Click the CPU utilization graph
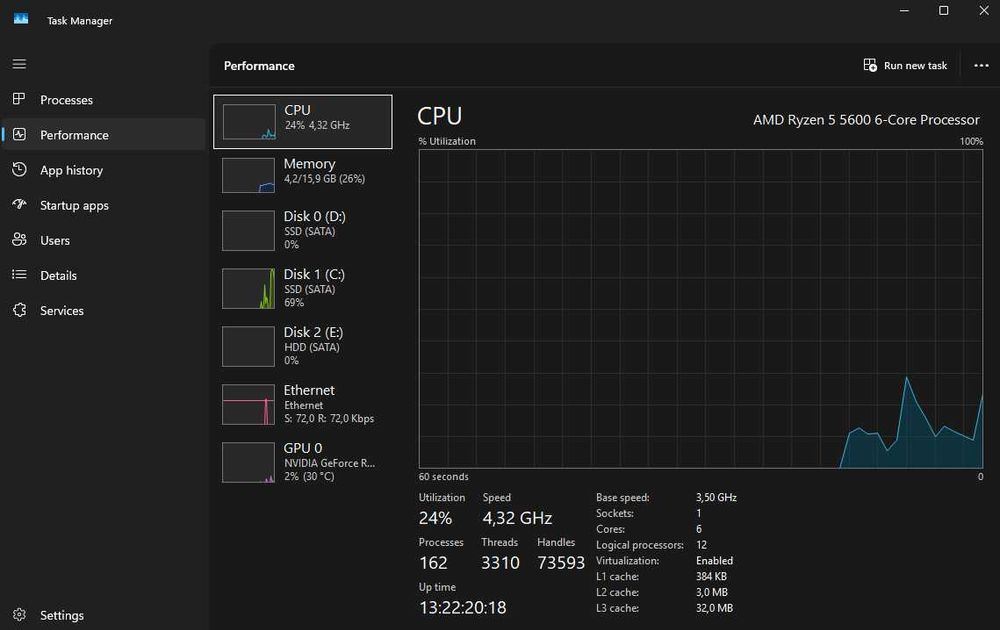Screen dimensions: 1000x630 click(701, 309)
